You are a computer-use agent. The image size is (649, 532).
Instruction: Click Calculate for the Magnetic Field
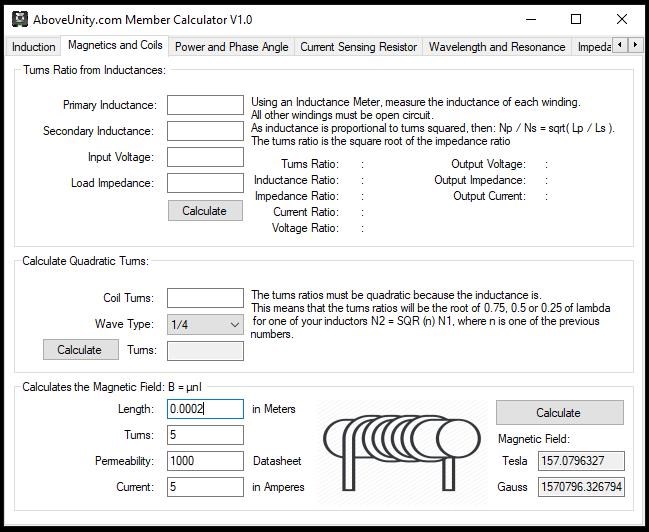coord(560,412)
